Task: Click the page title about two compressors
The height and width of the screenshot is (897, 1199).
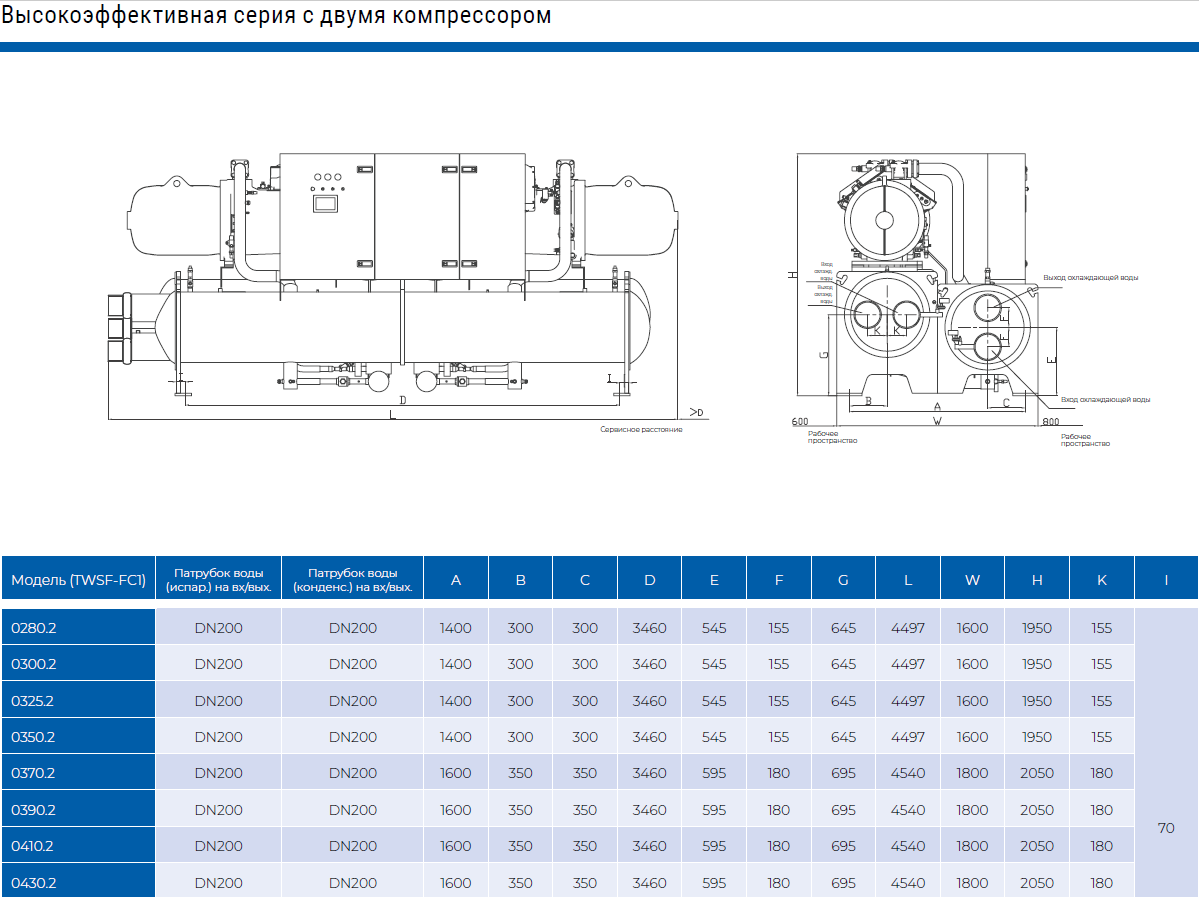Action: click(276, 16)
